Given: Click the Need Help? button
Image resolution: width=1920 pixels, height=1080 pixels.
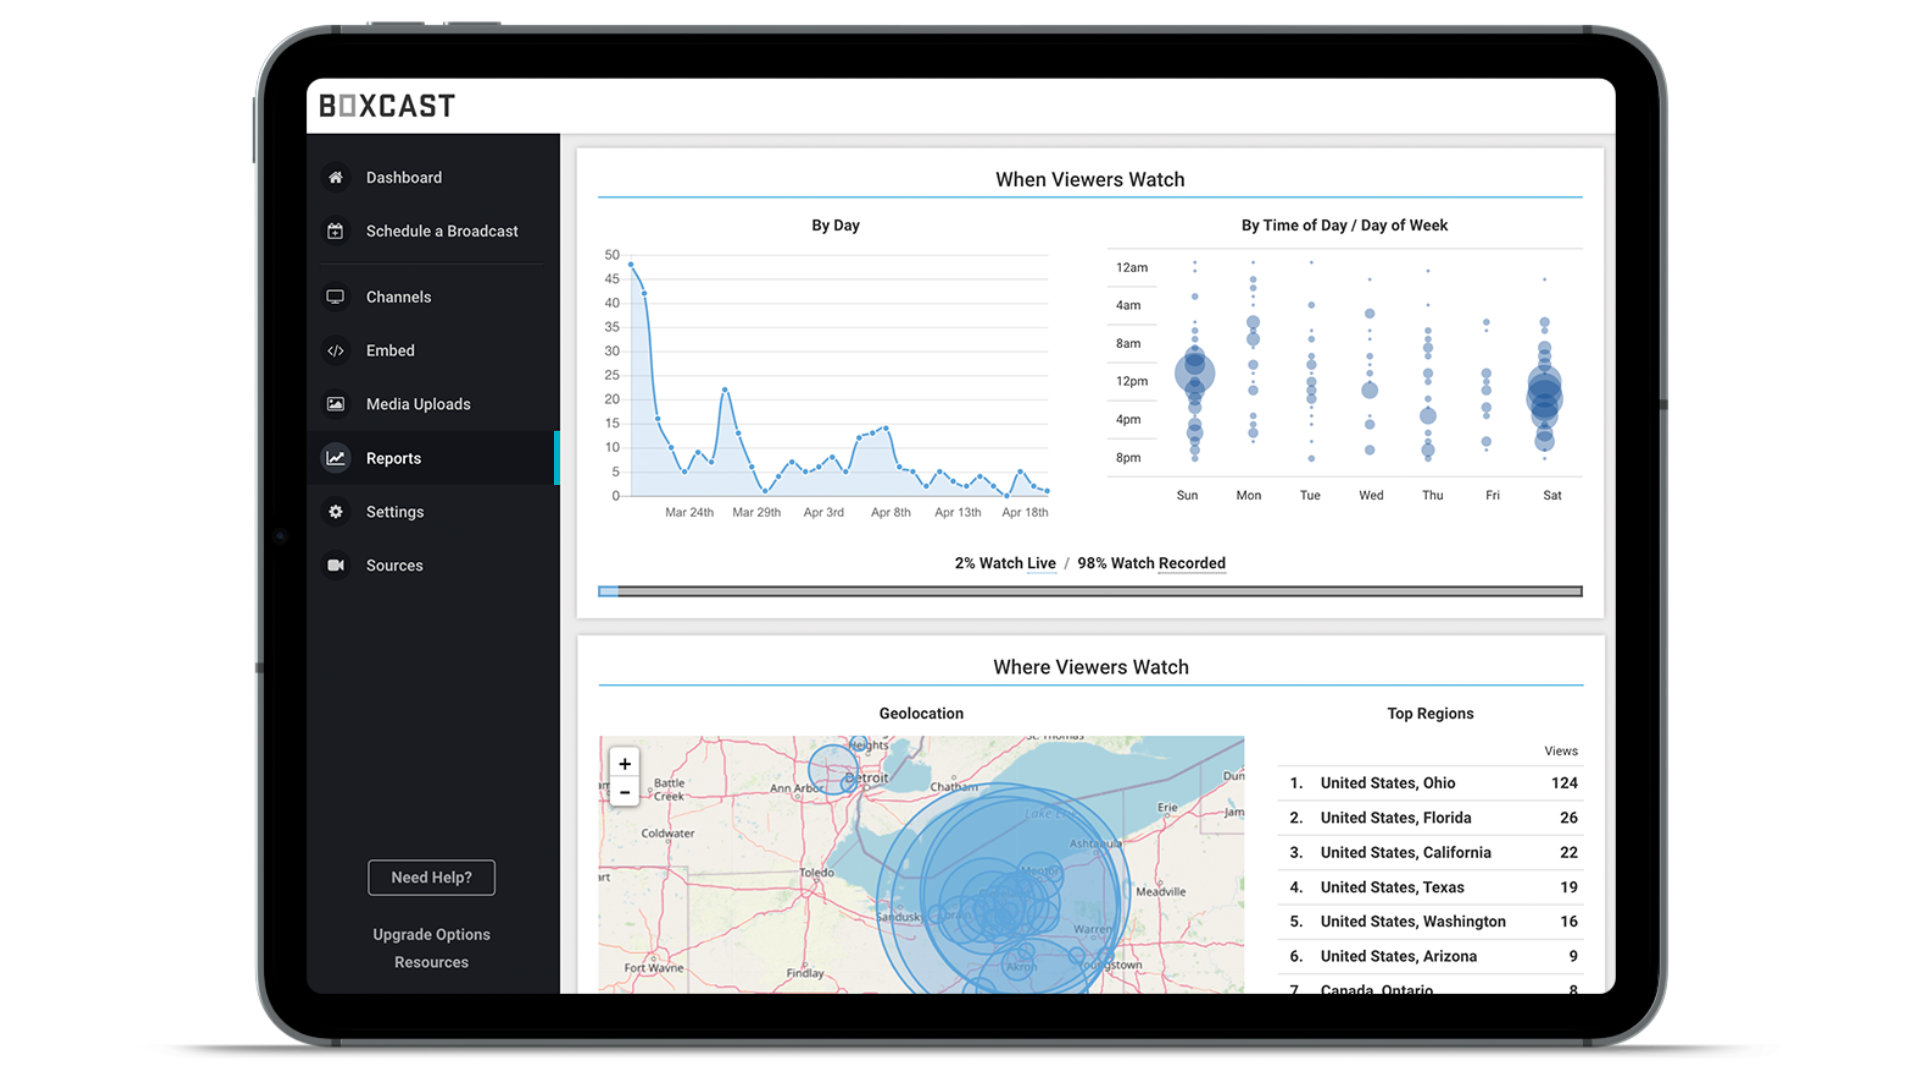Looking at the screenshot, I should coord(430,877).
